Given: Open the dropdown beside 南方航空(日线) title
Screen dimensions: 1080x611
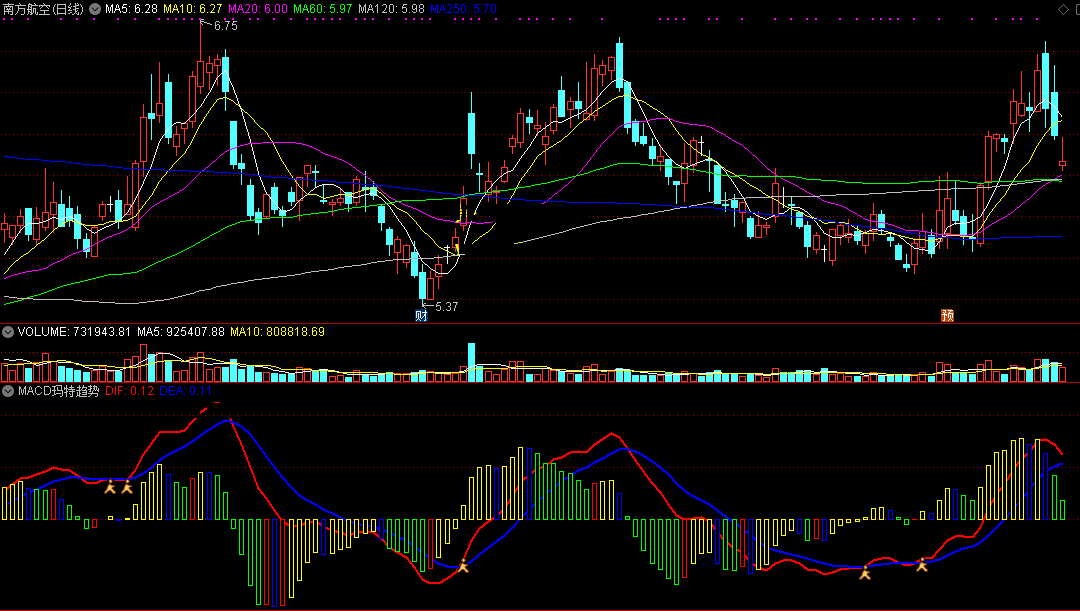Looking at the screenshot, I should 95,10.
